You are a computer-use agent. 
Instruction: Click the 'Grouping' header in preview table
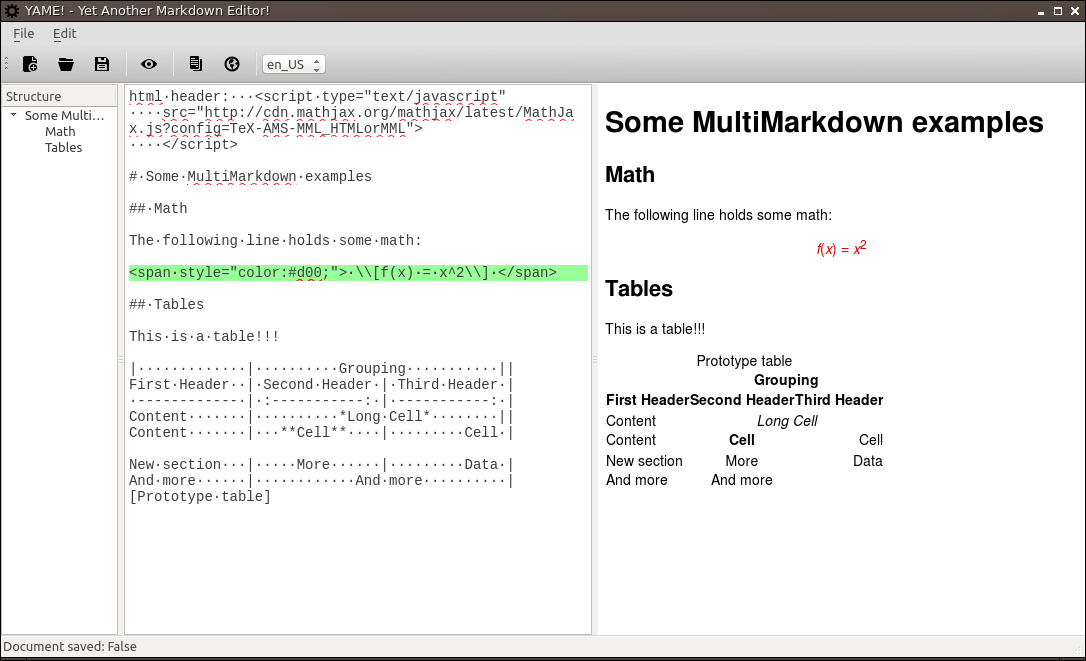pyautogui.click(x=786, y=380)
